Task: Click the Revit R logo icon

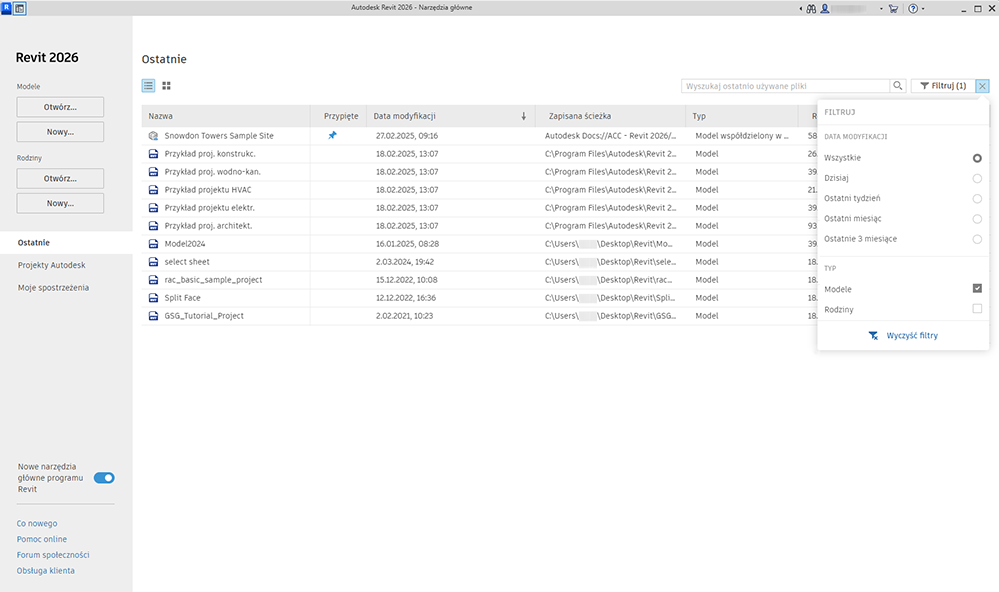Action: pos(6,8)
